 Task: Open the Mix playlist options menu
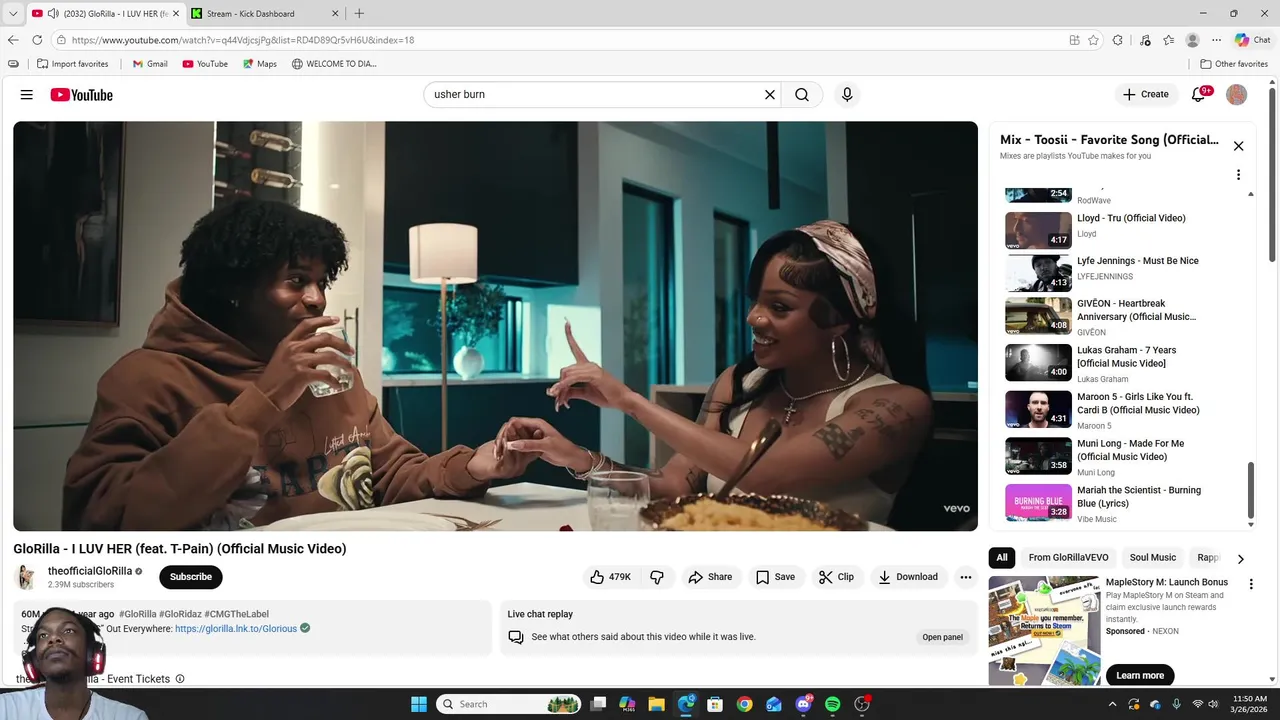point(1238,175)
